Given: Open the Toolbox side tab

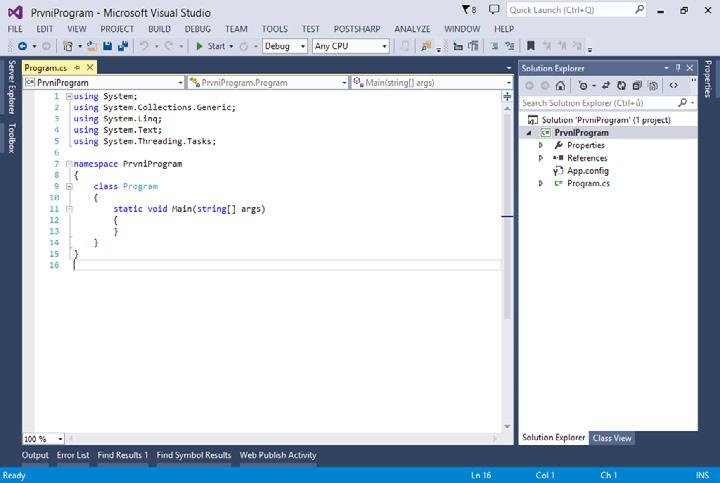Looking at the screenshot, I should coord(11,138).
